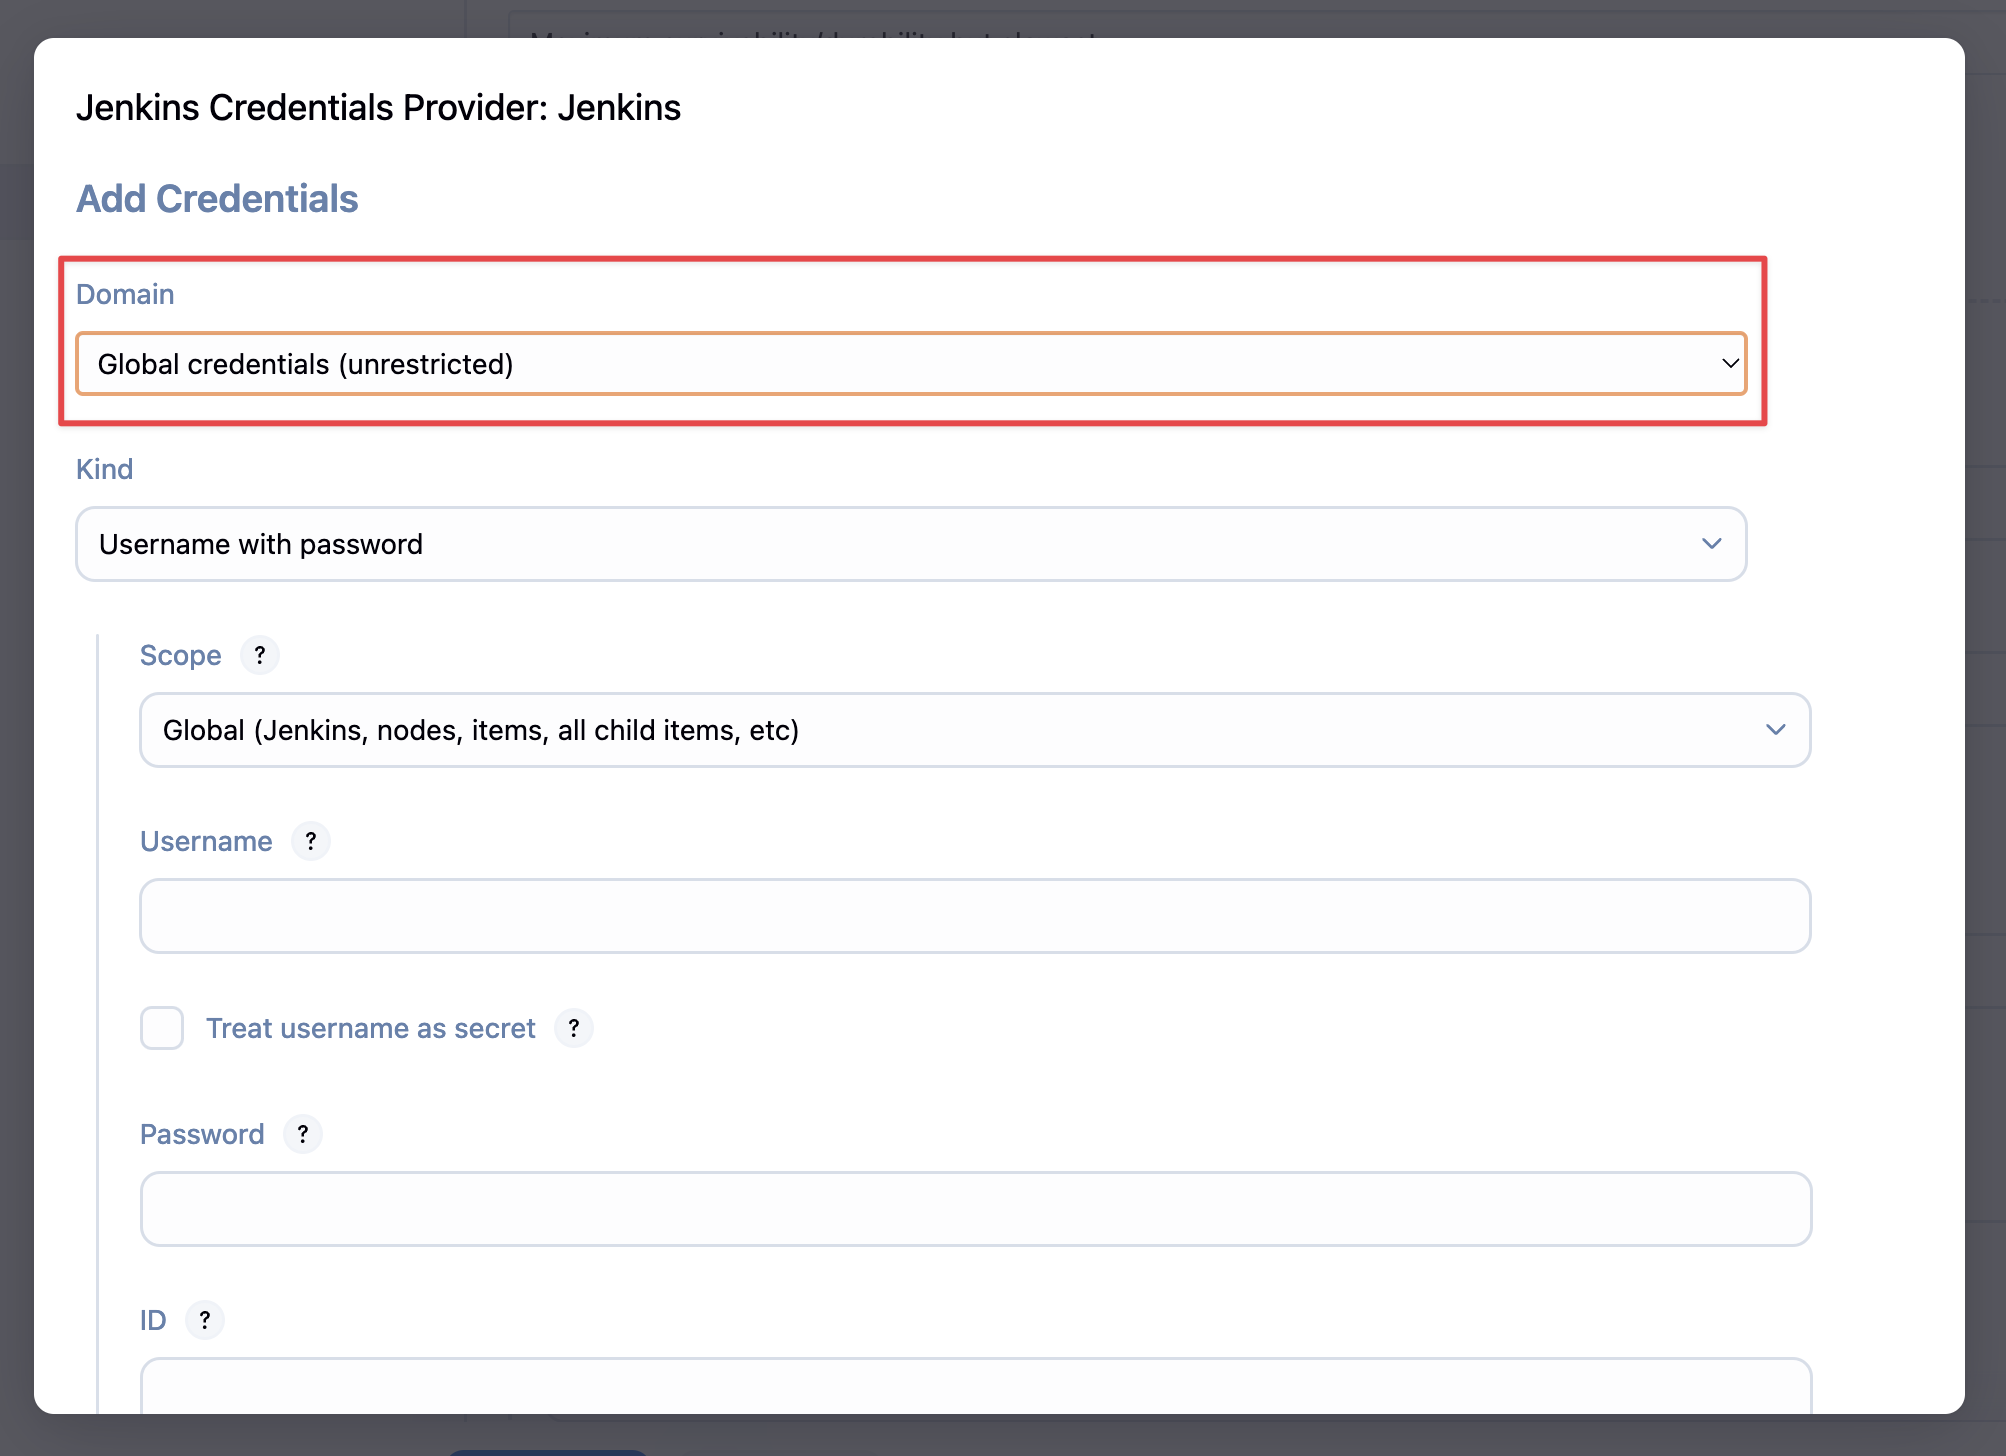This screenshot has height=1456, width=2006.
Task: Click the Password help question mark
Action: [x=303, y=1134]
